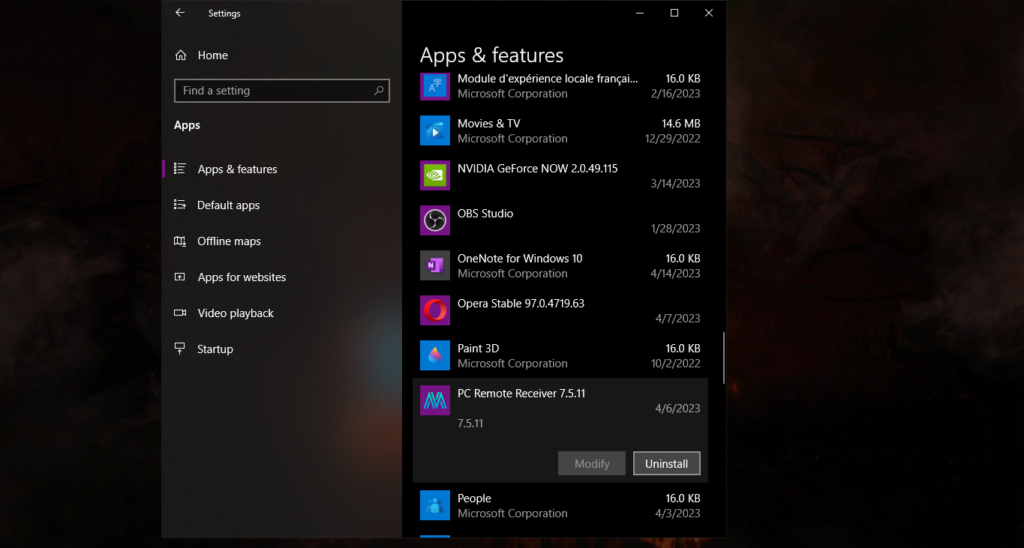This screenshot has height=548, width=1024.
Task: Select the NVIDIA GeForce NOW icon
Action: tap(435, 176)
